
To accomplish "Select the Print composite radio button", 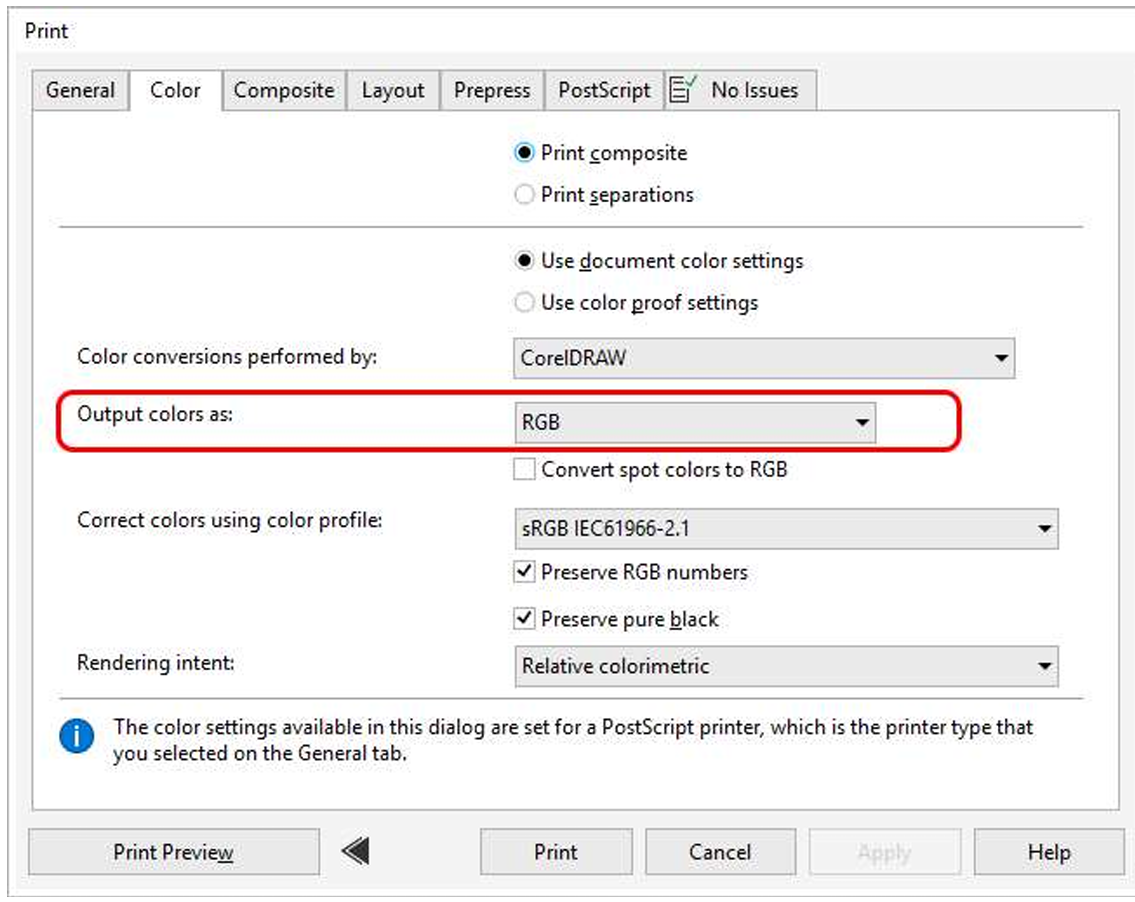I will coord(524,153).
